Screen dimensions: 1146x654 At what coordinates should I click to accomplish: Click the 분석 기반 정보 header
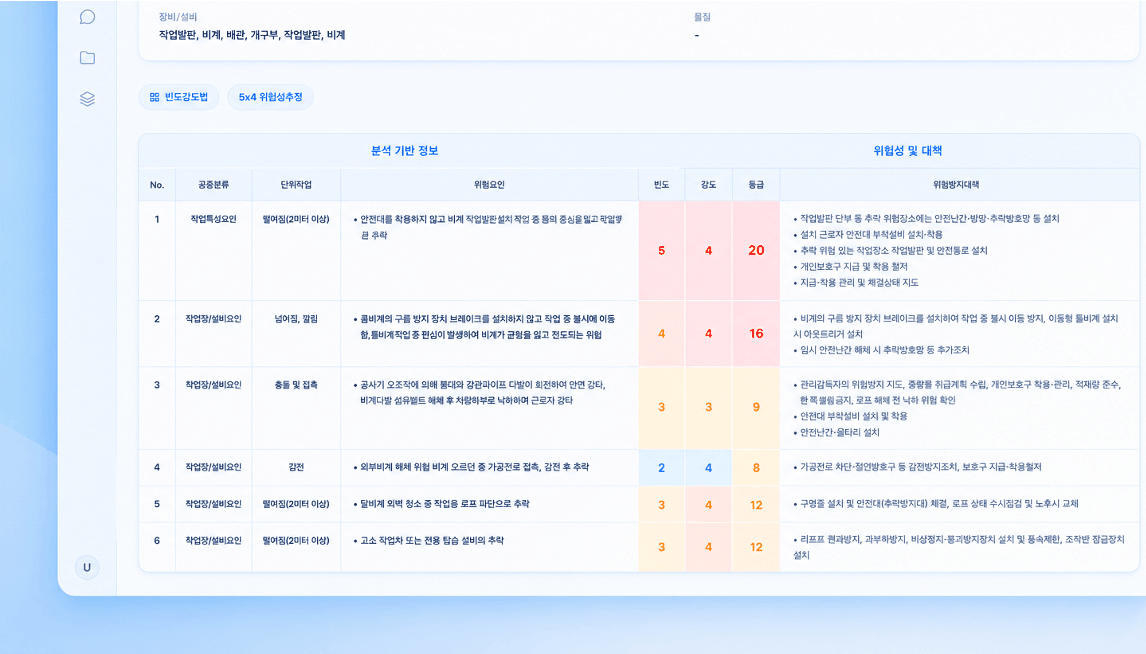coord(405,151)
